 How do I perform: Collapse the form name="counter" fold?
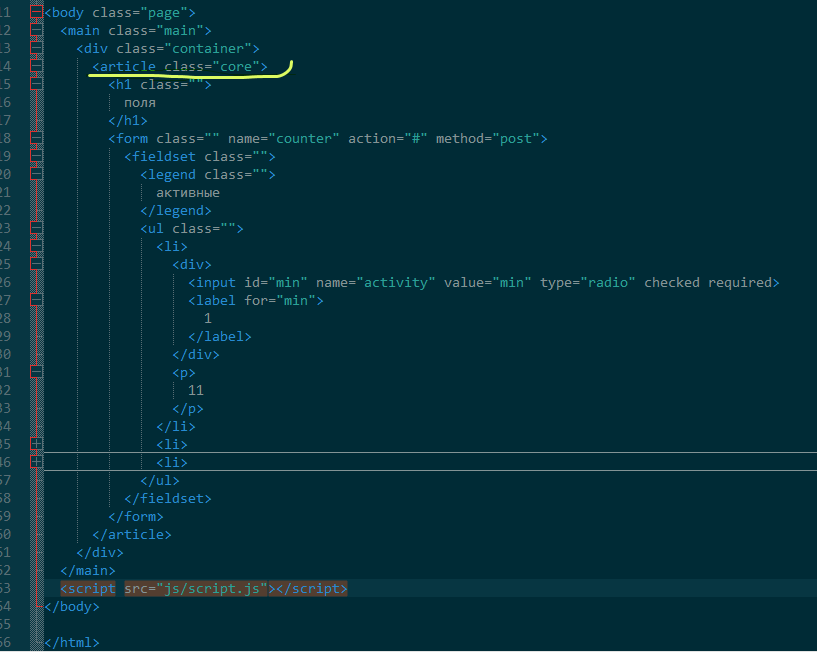36,138
